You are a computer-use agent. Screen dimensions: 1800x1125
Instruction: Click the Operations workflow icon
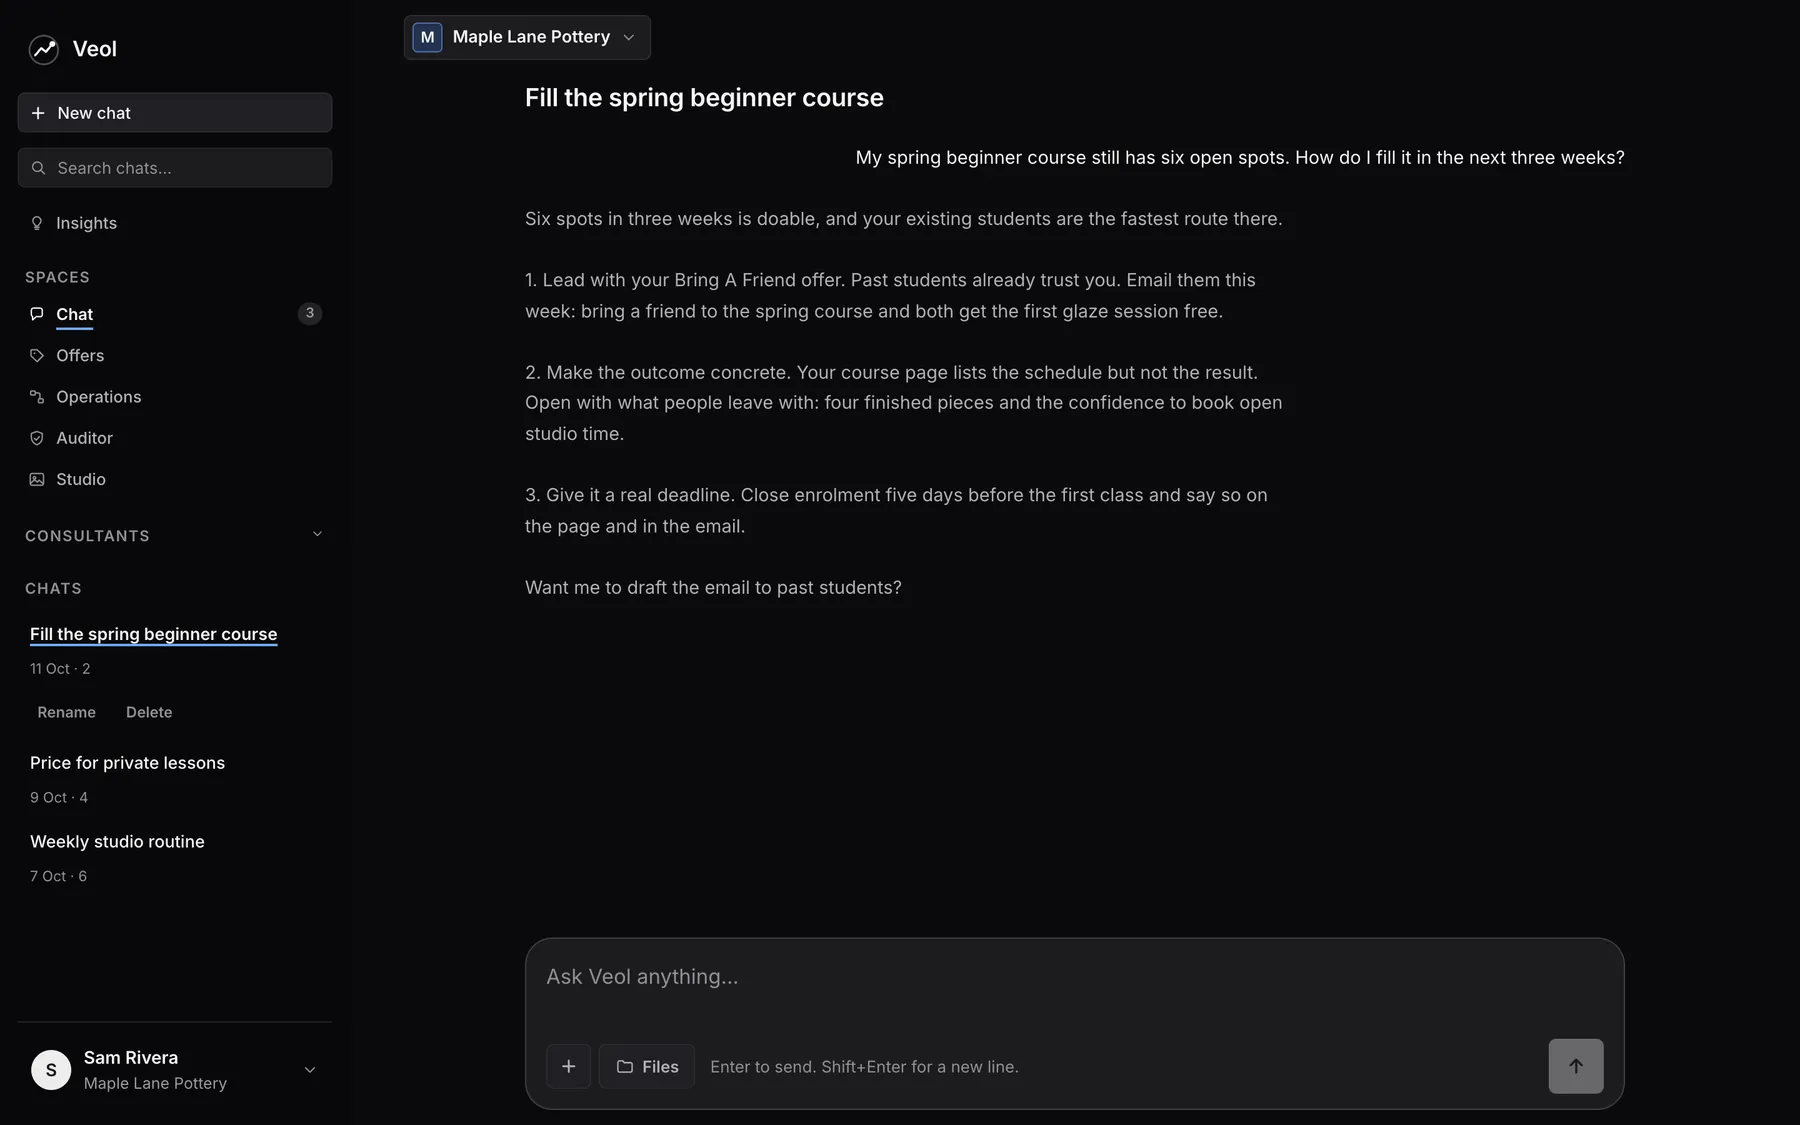[37, 397]
